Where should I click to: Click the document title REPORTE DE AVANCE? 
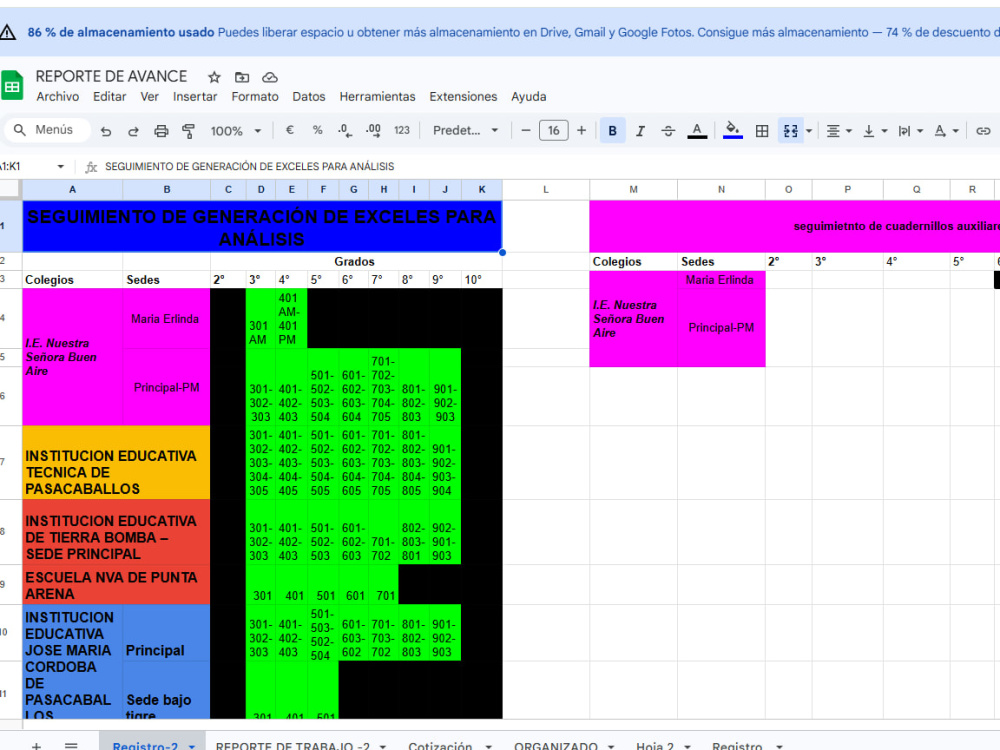point(111,76)
